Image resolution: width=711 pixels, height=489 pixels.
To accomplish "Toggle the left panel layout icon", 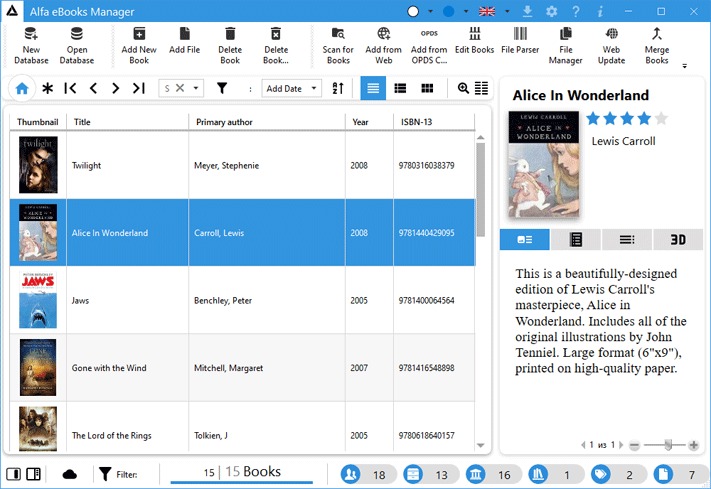I will [x=14, y=474].
